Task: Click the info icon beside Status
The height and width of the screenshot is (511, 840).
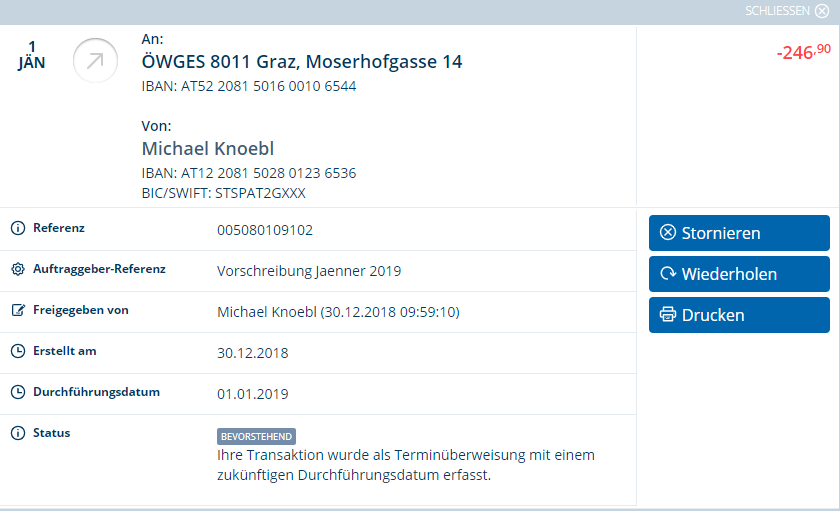Action: pyautogui.click(x=18, y=433)
